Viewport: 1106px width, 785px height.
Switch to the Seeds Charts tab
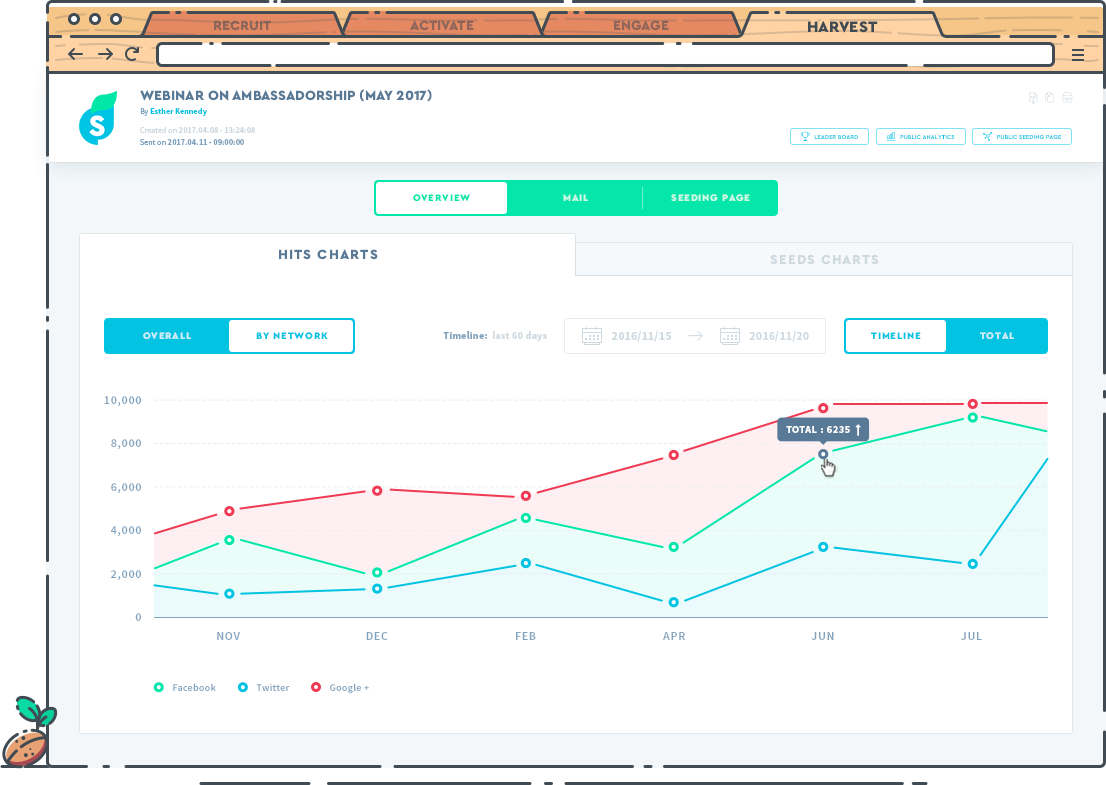823,260
